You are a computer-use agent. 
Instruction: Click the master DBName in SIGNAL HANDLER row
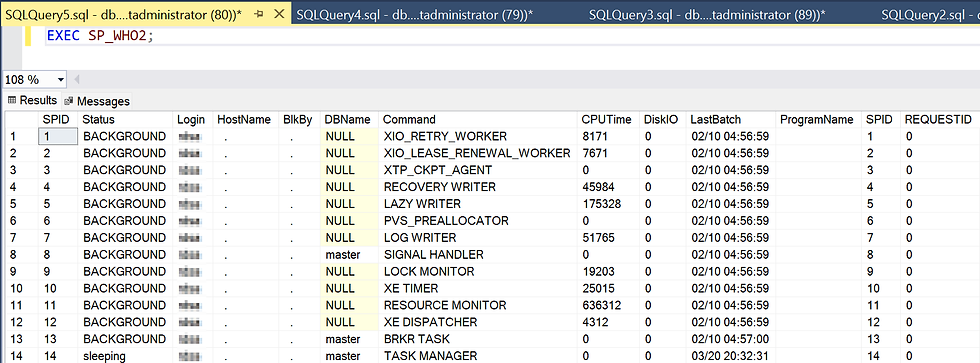(x=349, y=254)
